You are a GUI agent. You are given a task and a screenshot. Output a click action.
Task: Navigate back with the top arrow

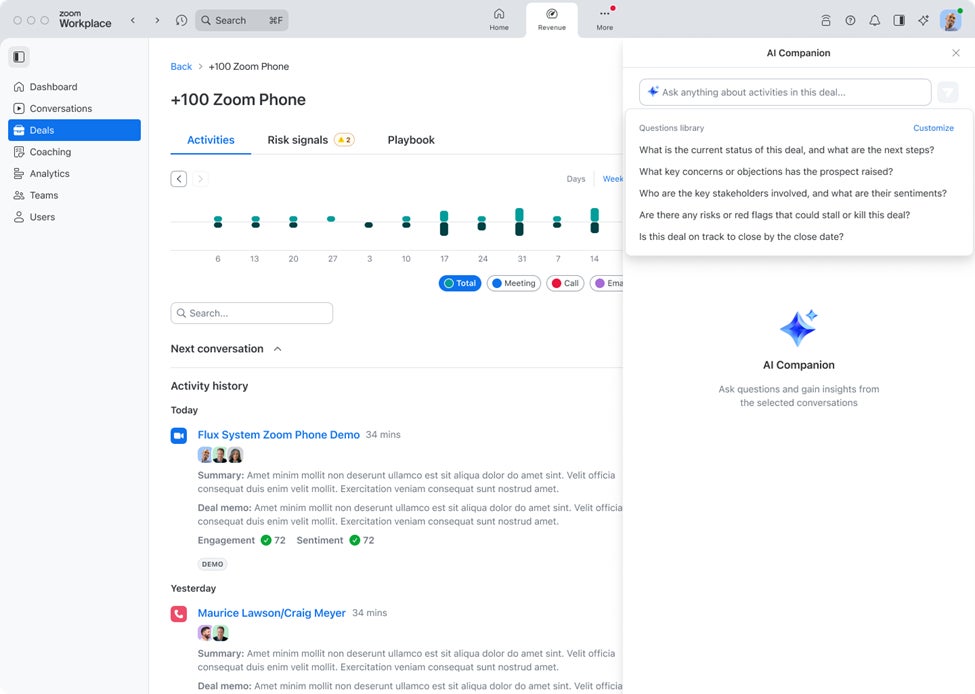pyautogui.click(x=132, y=21)
